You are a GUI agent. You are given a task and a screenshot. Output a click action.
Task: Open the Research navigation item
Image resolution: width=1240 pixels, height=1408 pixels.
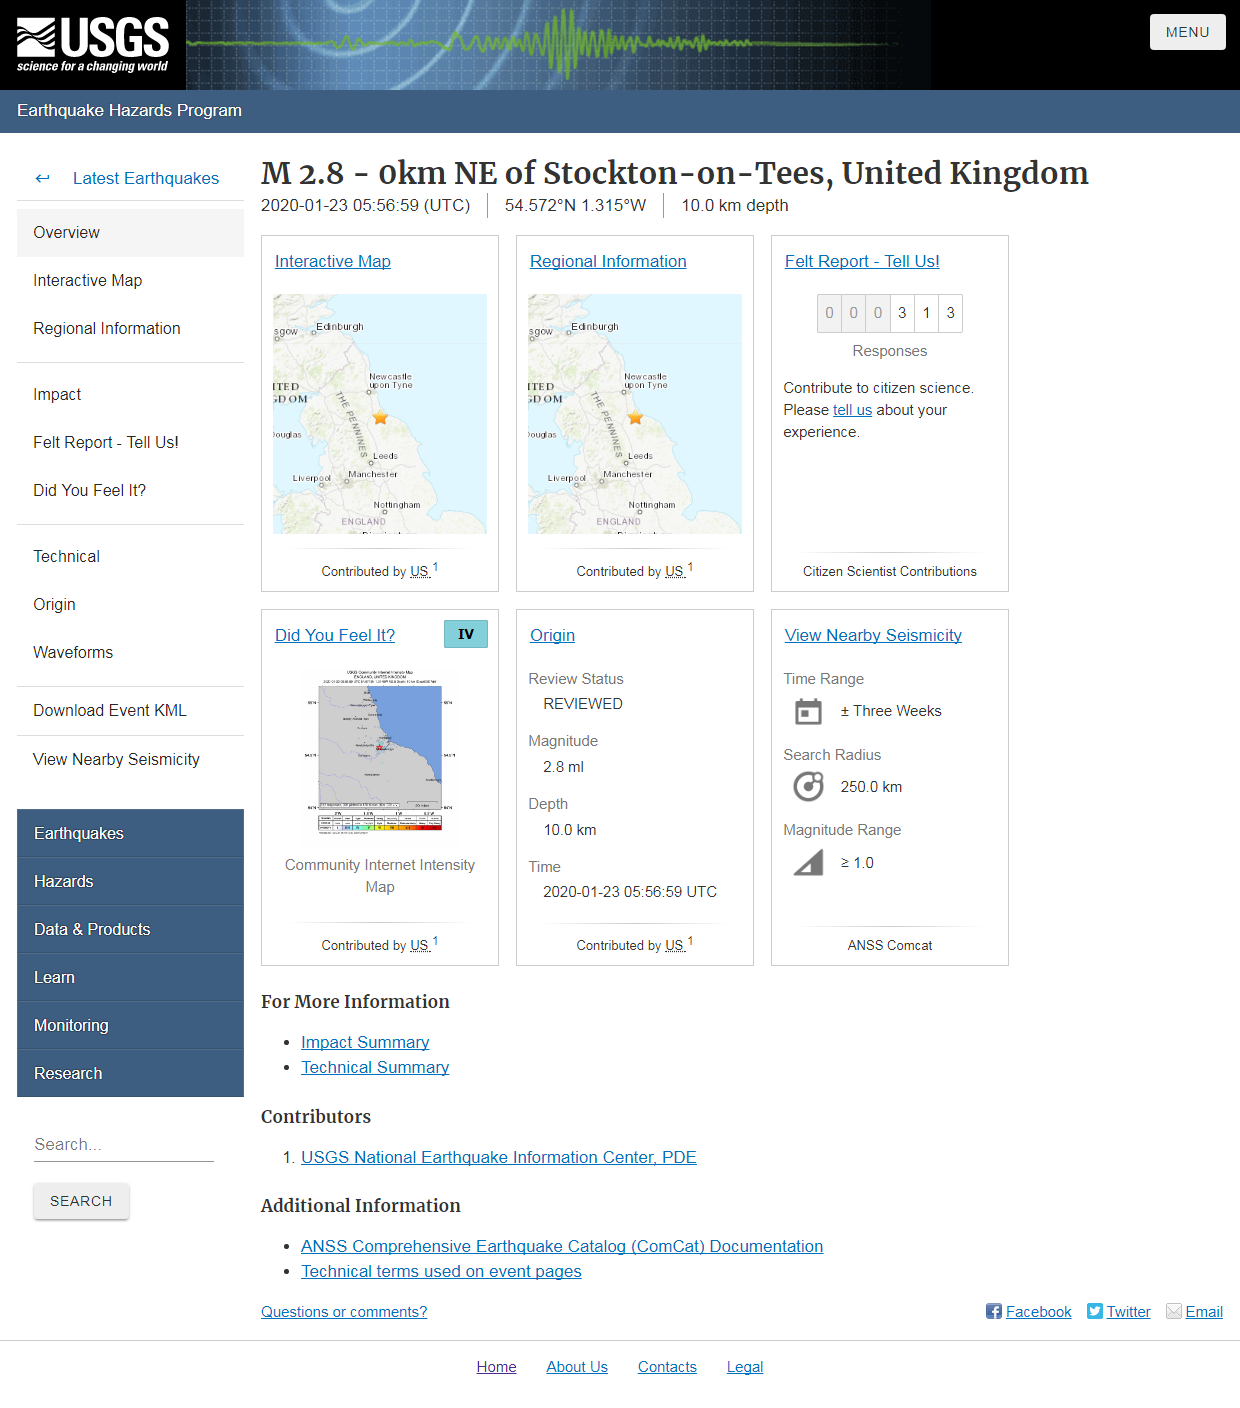point(130,1073)
